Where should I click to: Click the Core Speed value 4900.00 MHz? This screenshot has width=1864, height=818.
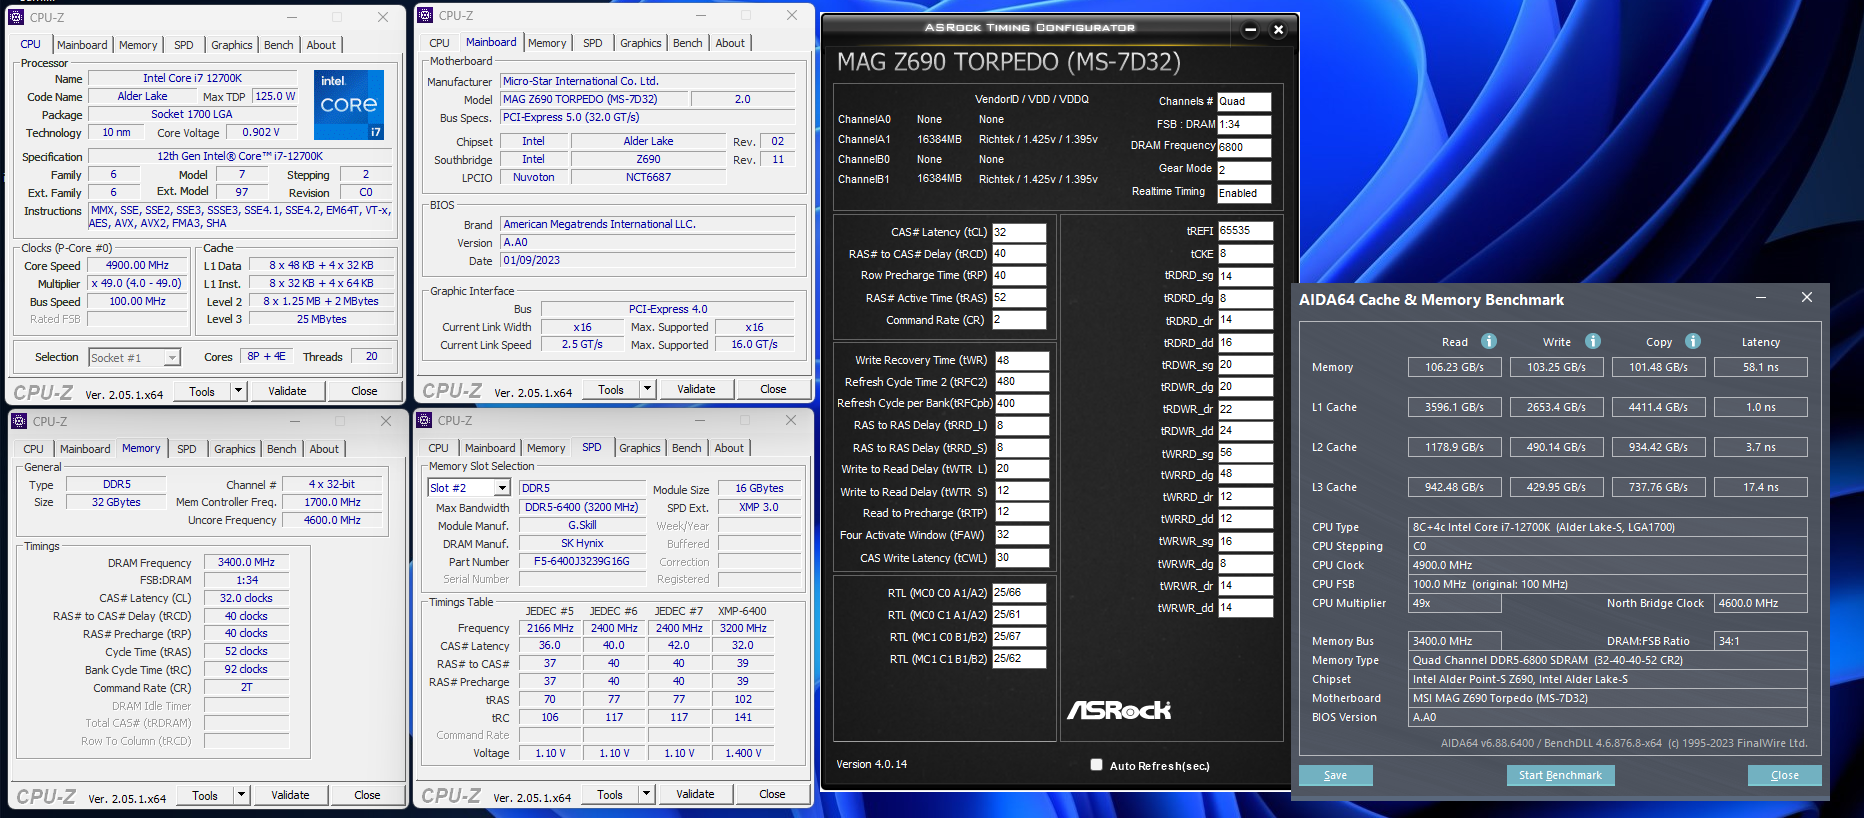[138, 265]
